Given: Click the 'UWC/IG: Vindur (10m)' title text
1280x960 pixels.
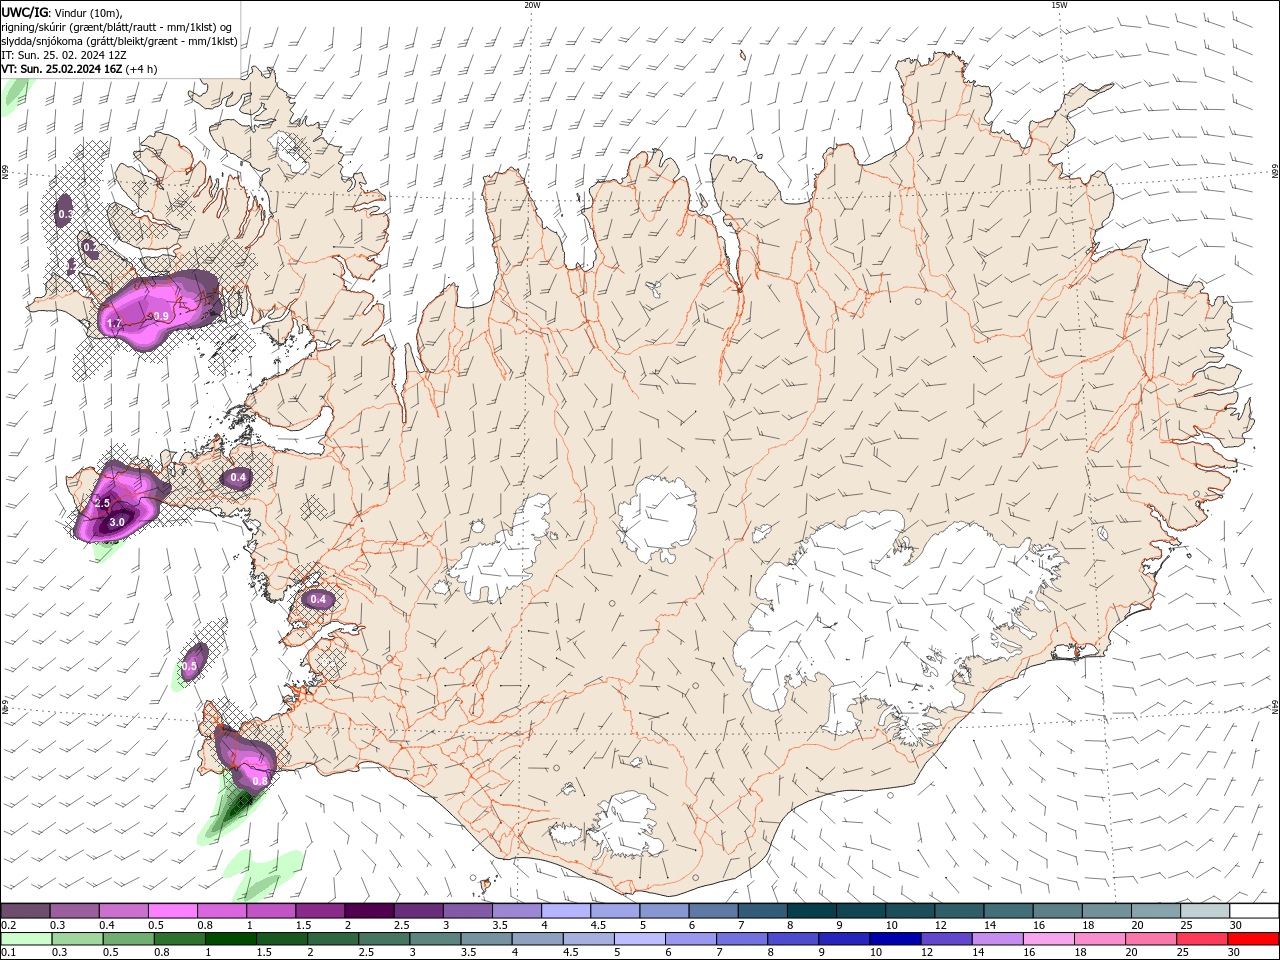Looking at the screenshot, I should pyautogui.click(x=61, y=12).
